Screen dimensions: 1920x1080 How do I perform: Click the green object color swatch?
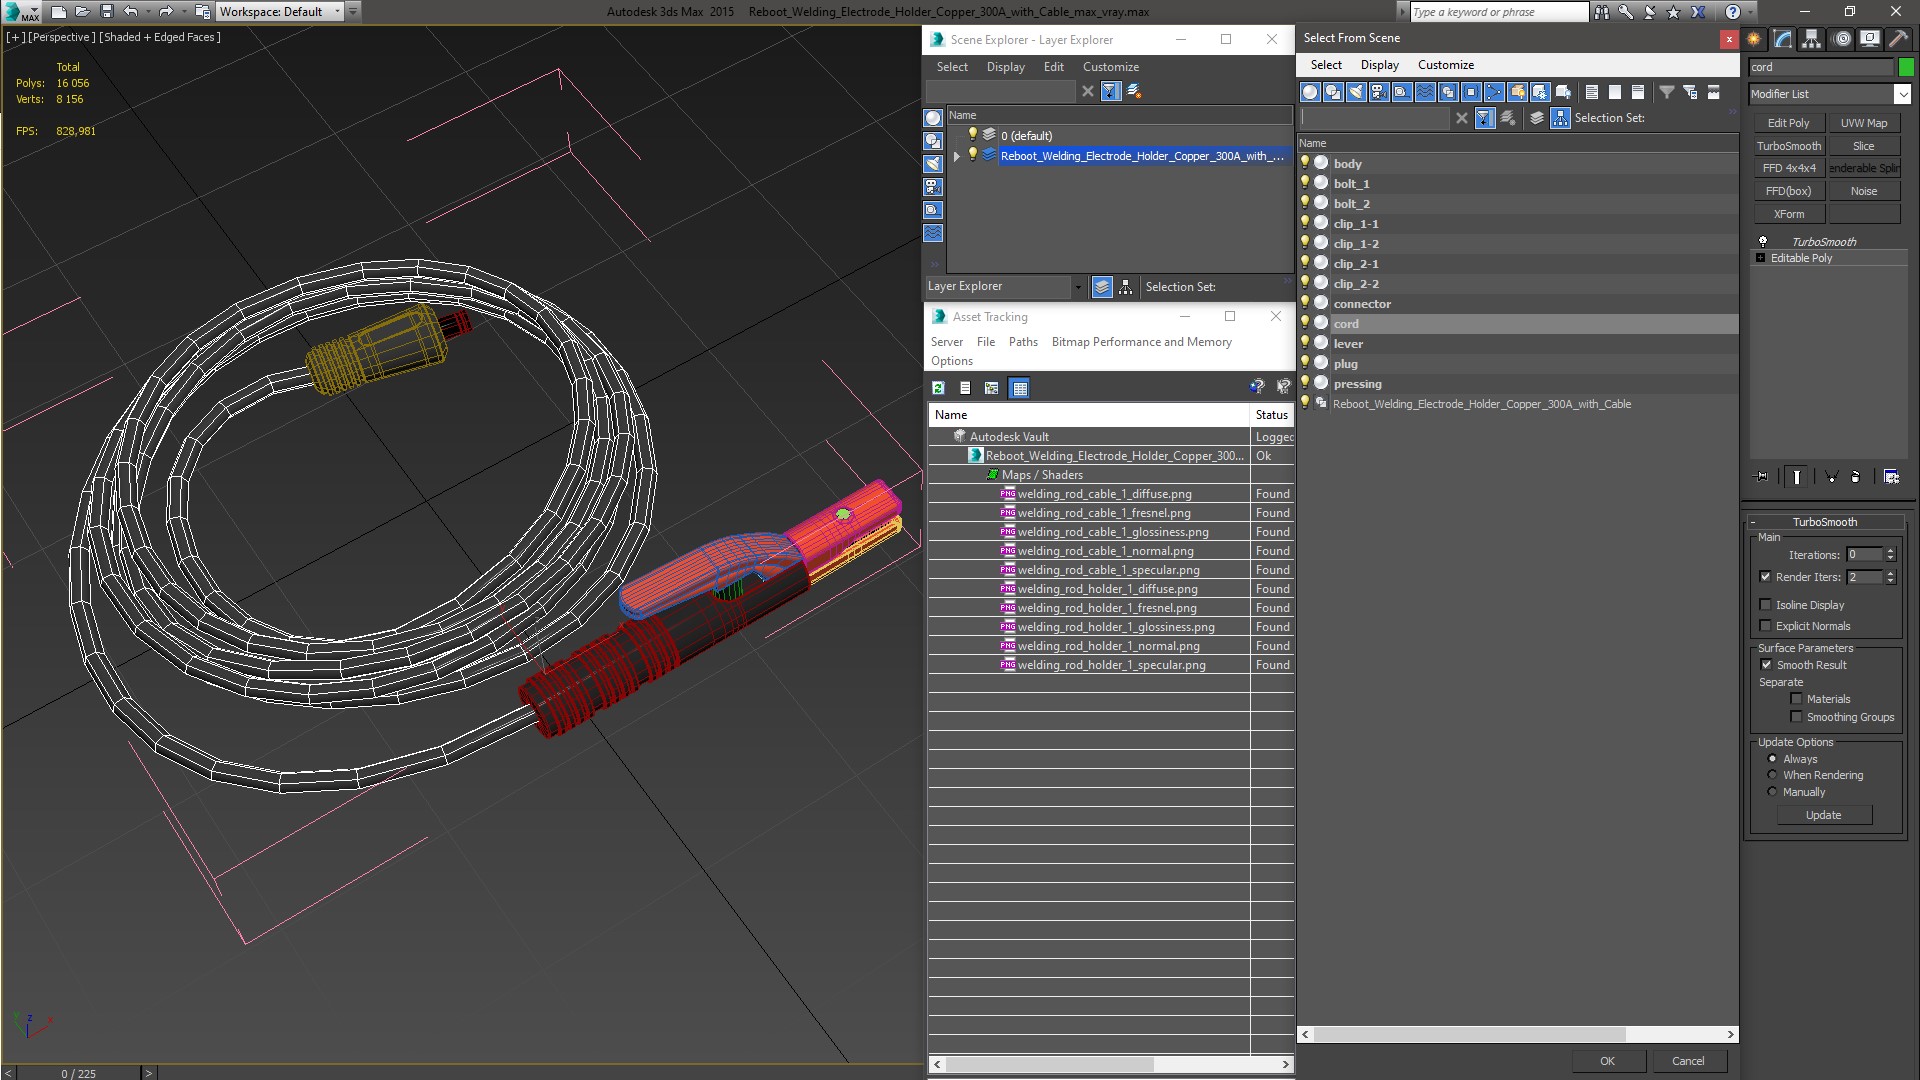(x=1906, y=67)
